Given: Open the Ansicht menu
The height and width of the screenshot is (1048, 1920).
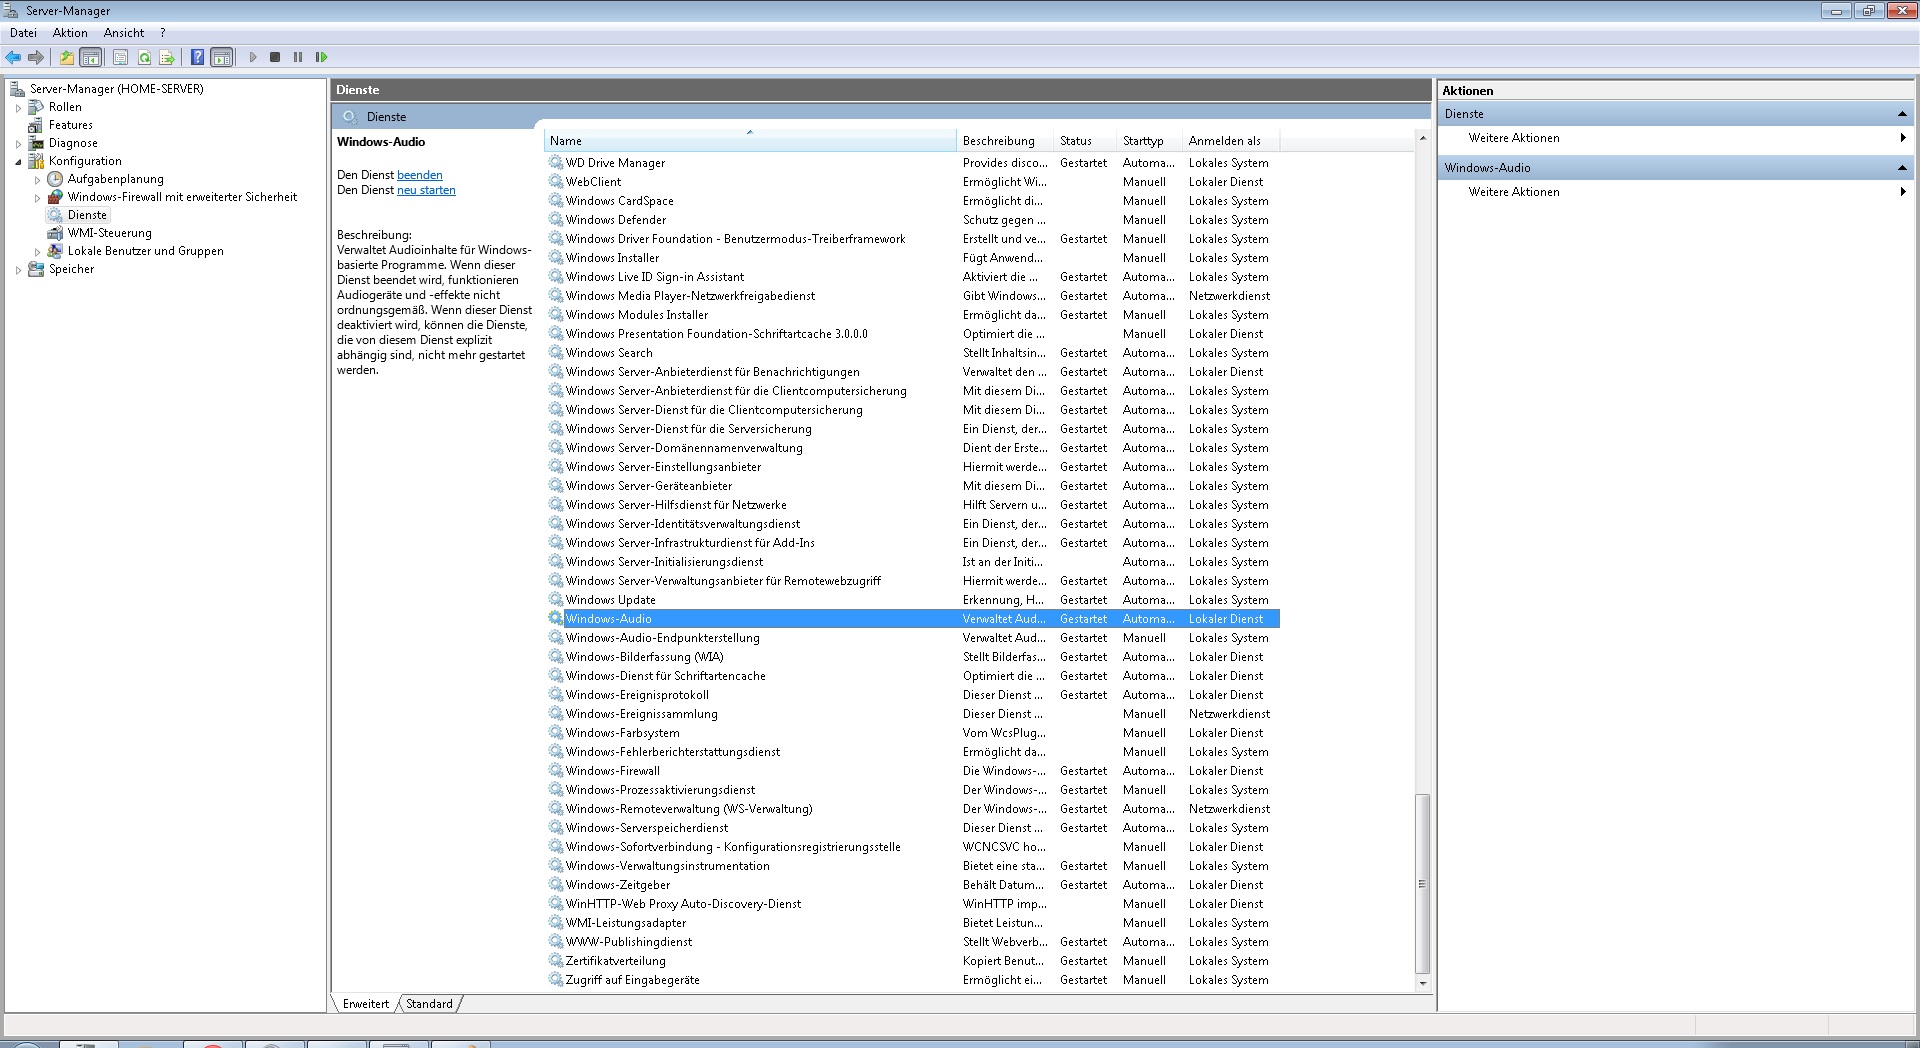Looking at the screenshot, I should pyautogui.click(x=124, y=33).
